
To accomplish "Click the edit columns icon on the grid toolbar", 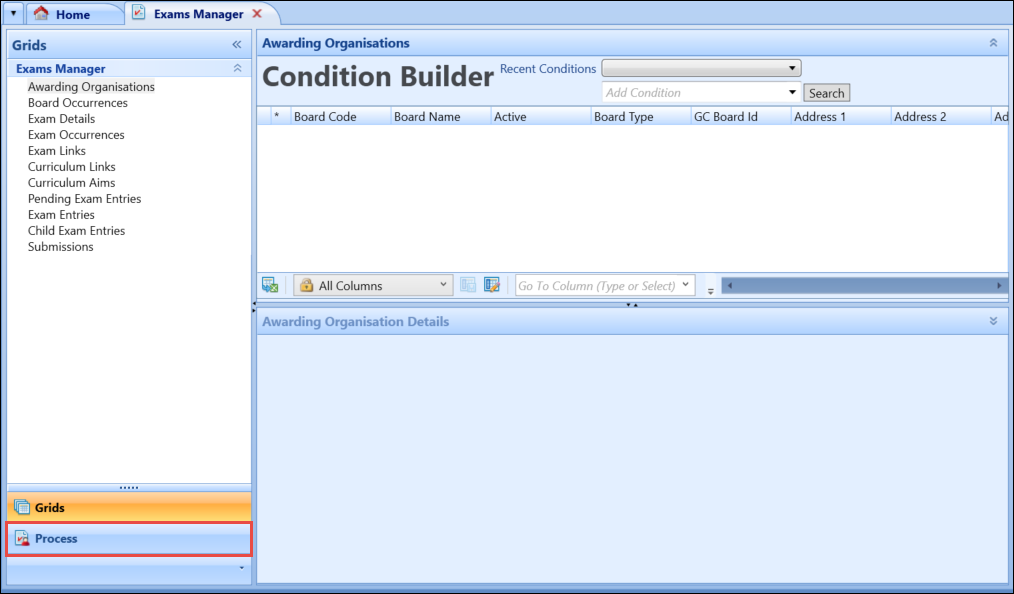I will pos(492,284).
